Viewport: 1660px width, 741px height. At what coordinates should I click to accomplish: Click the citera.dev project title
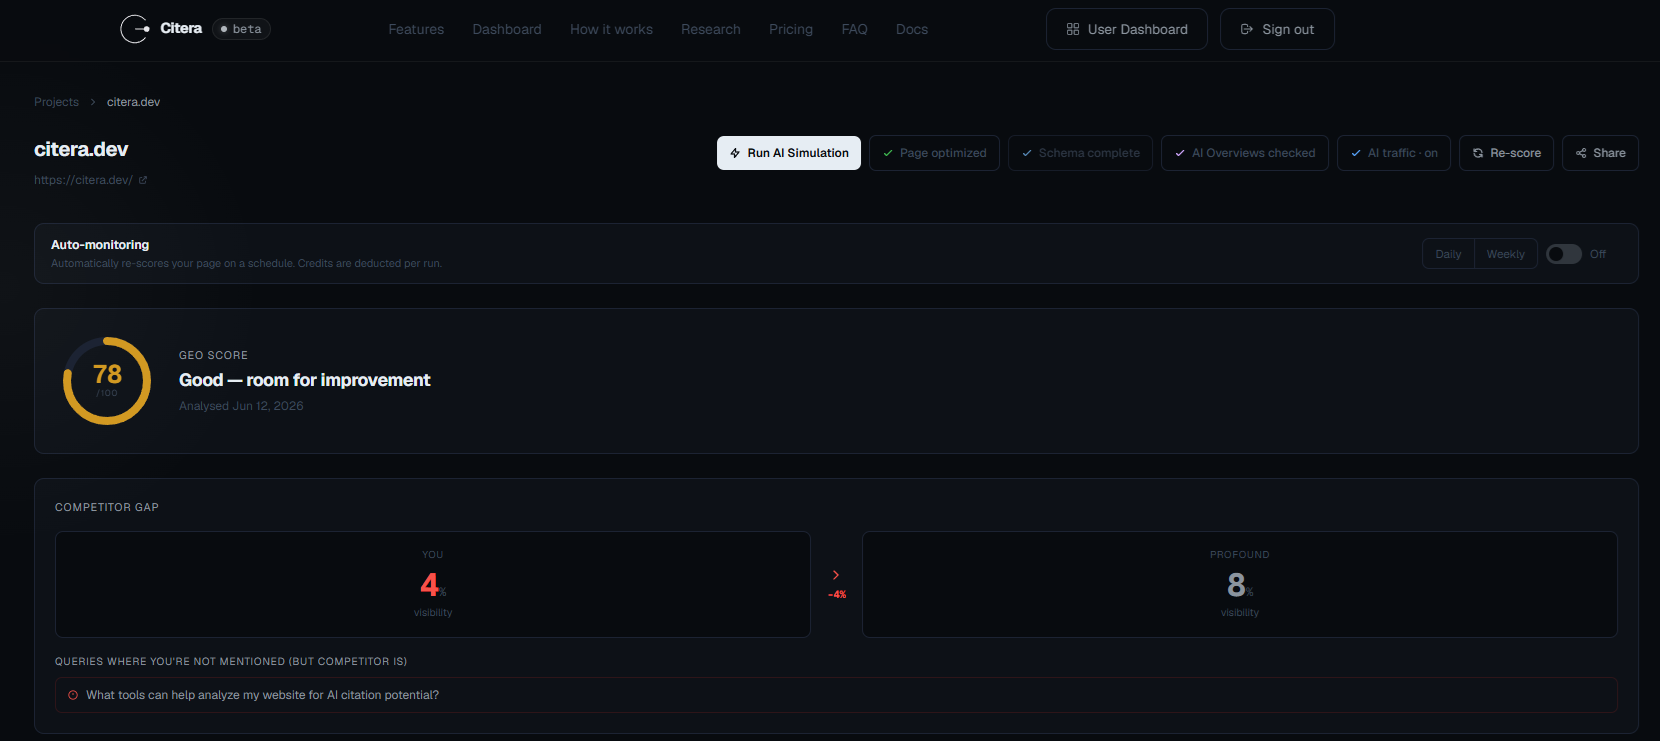(81, 150)
